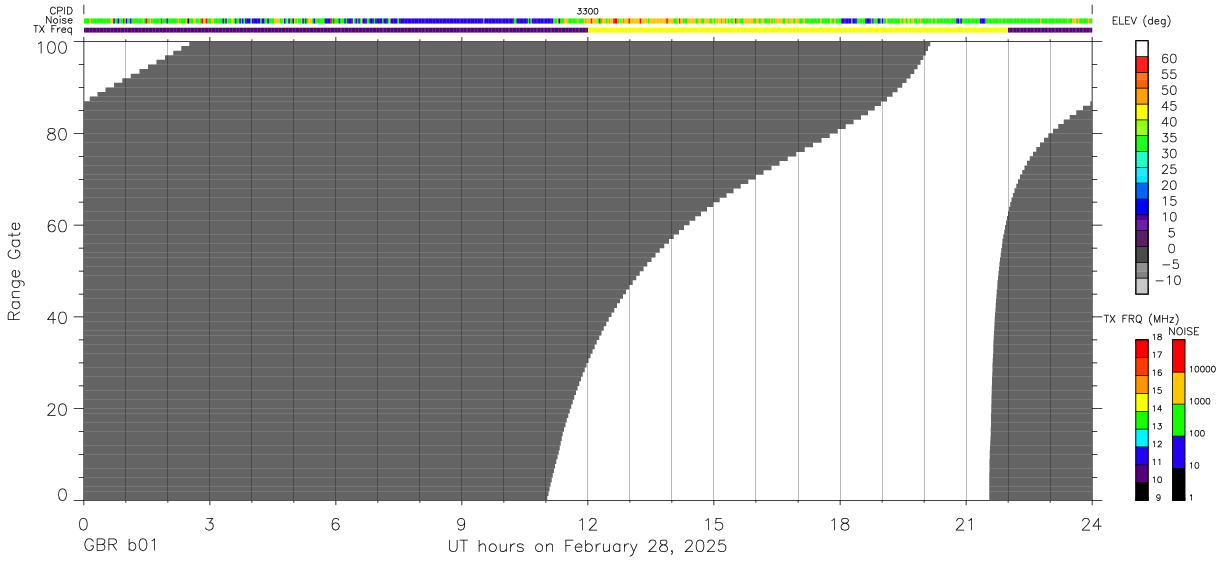Click the CPID value '3300'
This screenshot has height=567, width=1228.
pos(587,11)
